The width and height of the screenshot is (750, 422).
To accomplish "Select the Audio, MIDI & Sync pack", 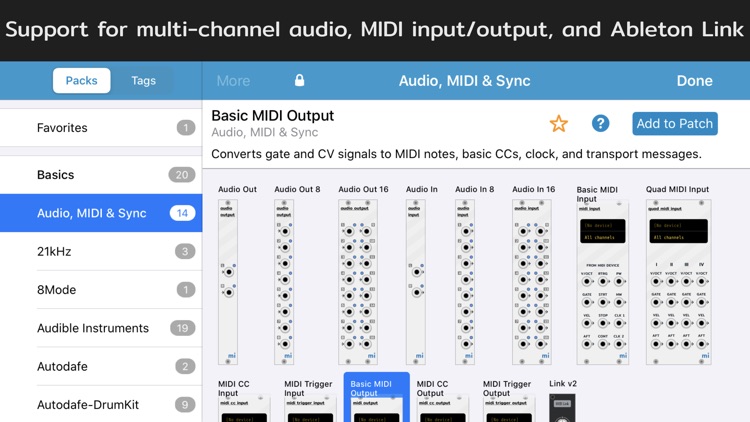I will (101, 213).
